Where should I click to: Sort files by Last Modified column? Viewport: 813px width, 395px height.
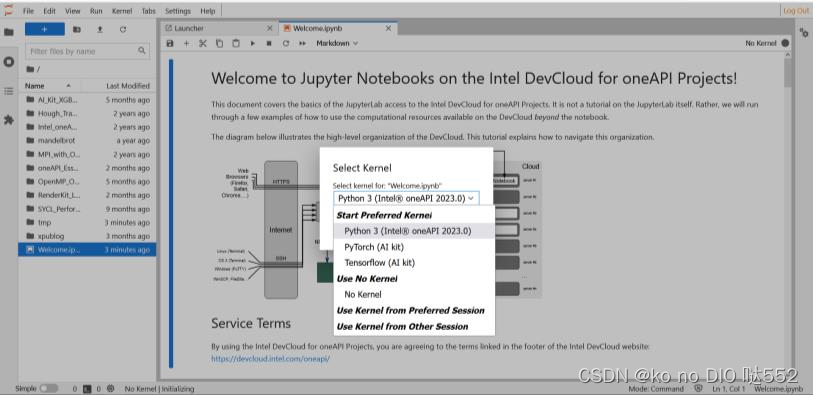[x=128, y=86]
